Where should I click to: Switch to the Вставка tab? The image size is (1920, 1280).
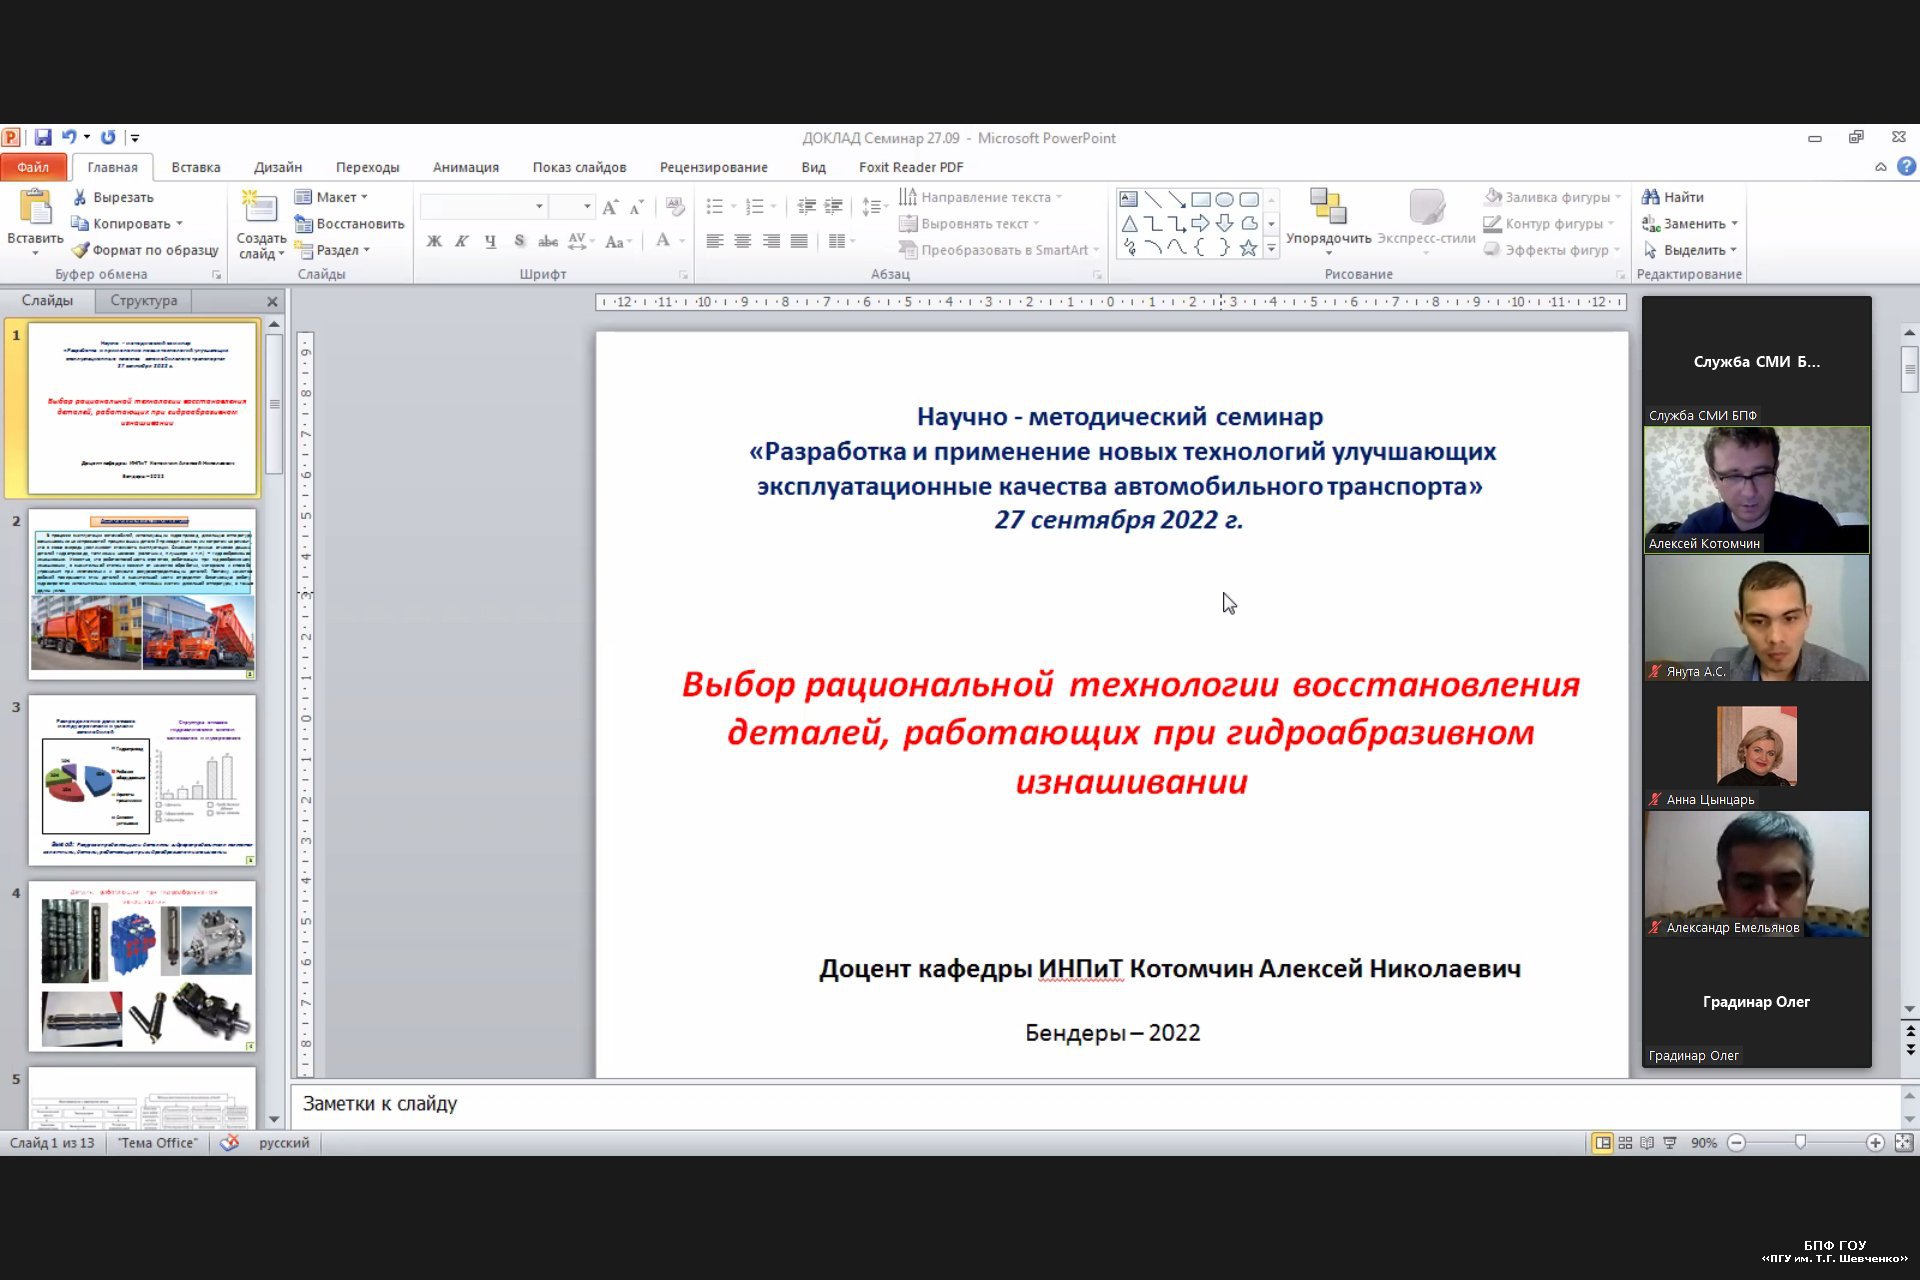(x=196, y=167)
